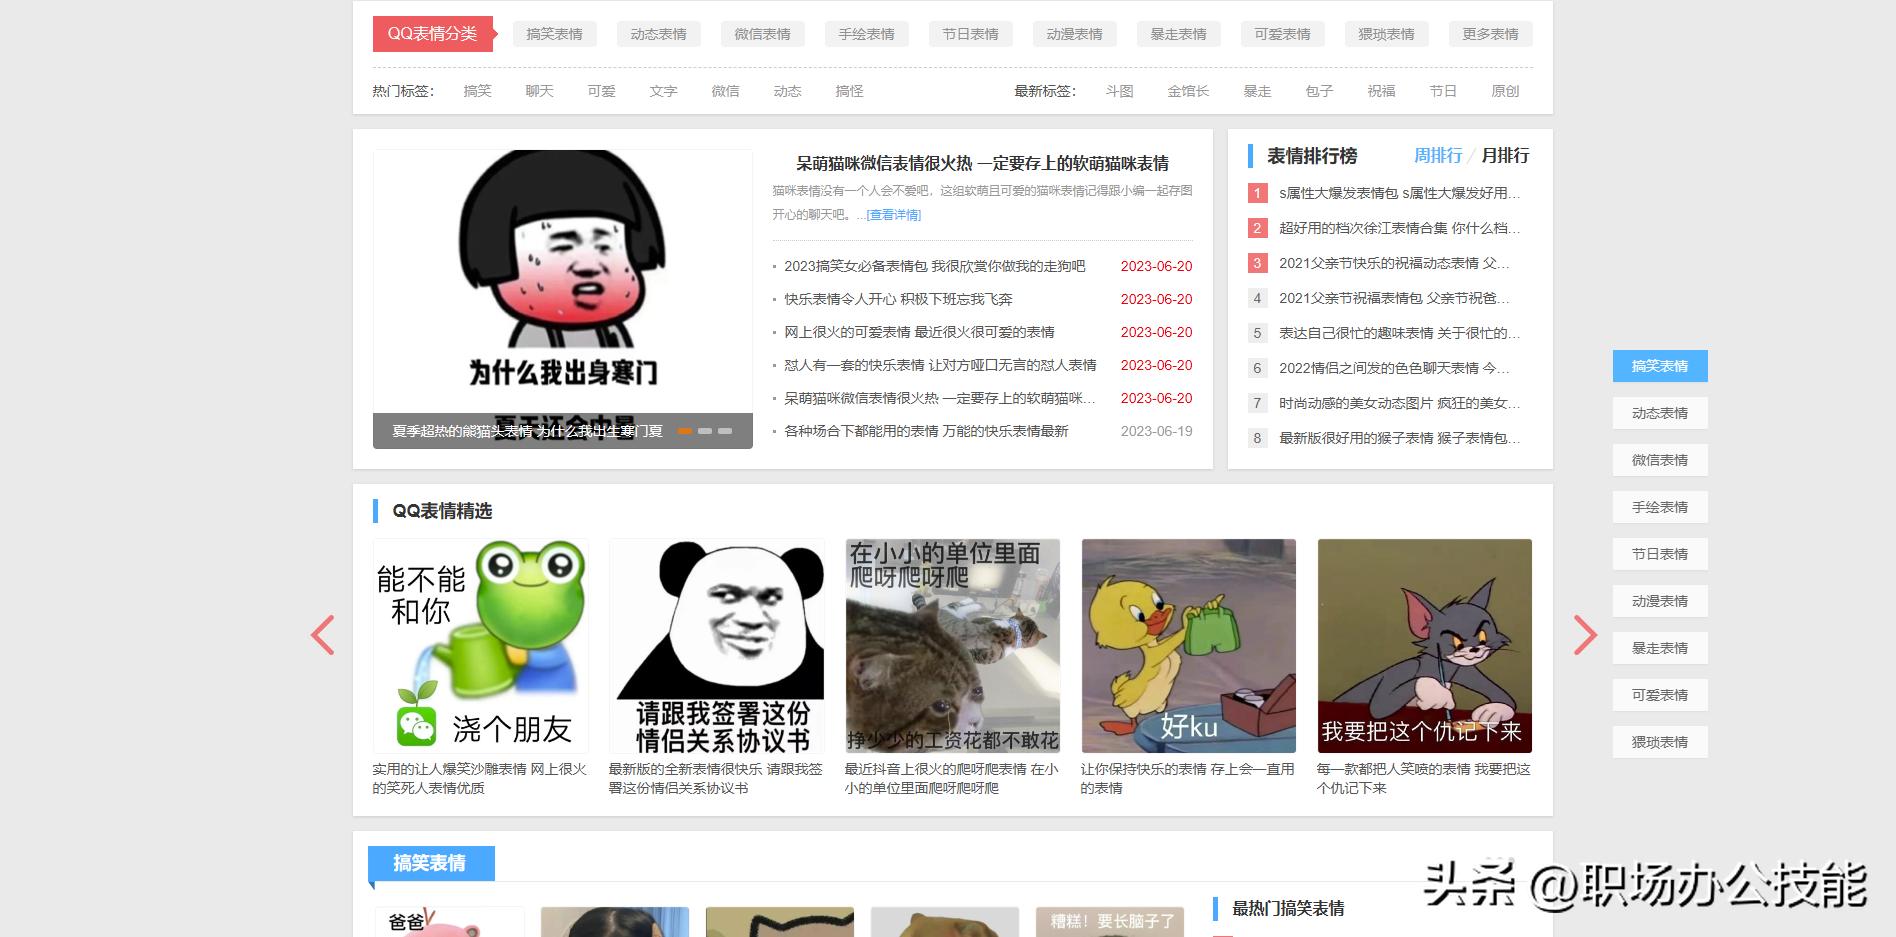Select 猥琐表情 in the right sidebar
Image resolution: width=1896 pixels, height=937 pixels.
coord(1659,742)
